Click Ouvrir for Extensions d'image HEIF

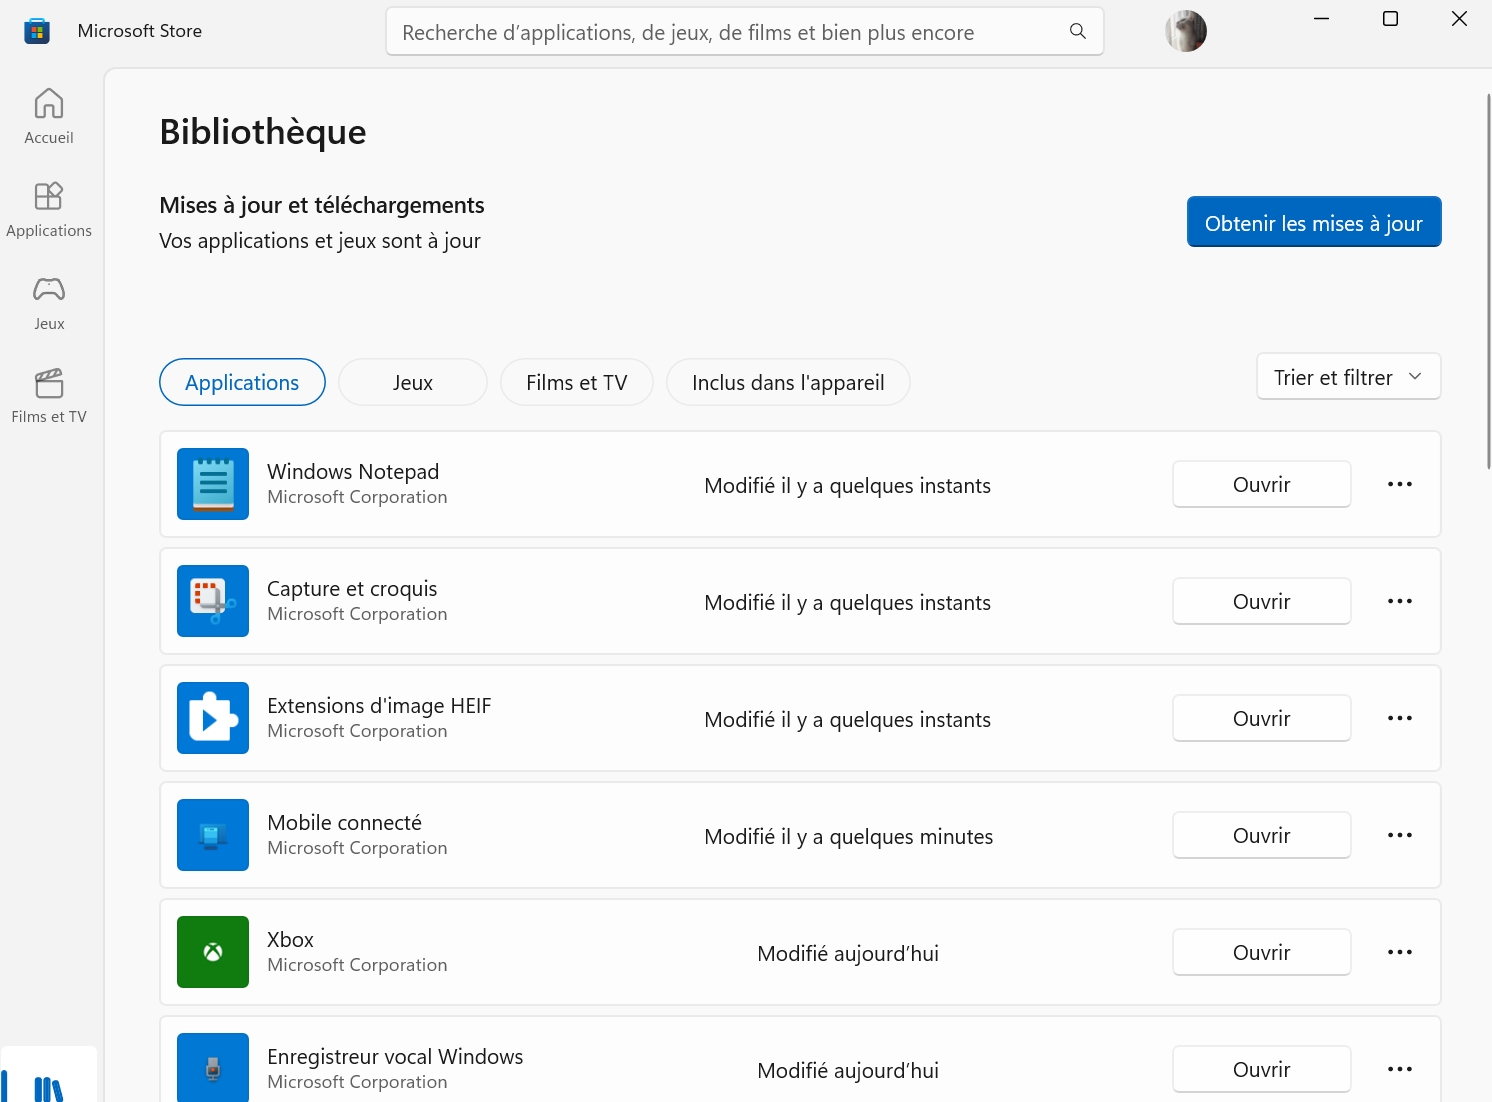[x=1261, y=719]
